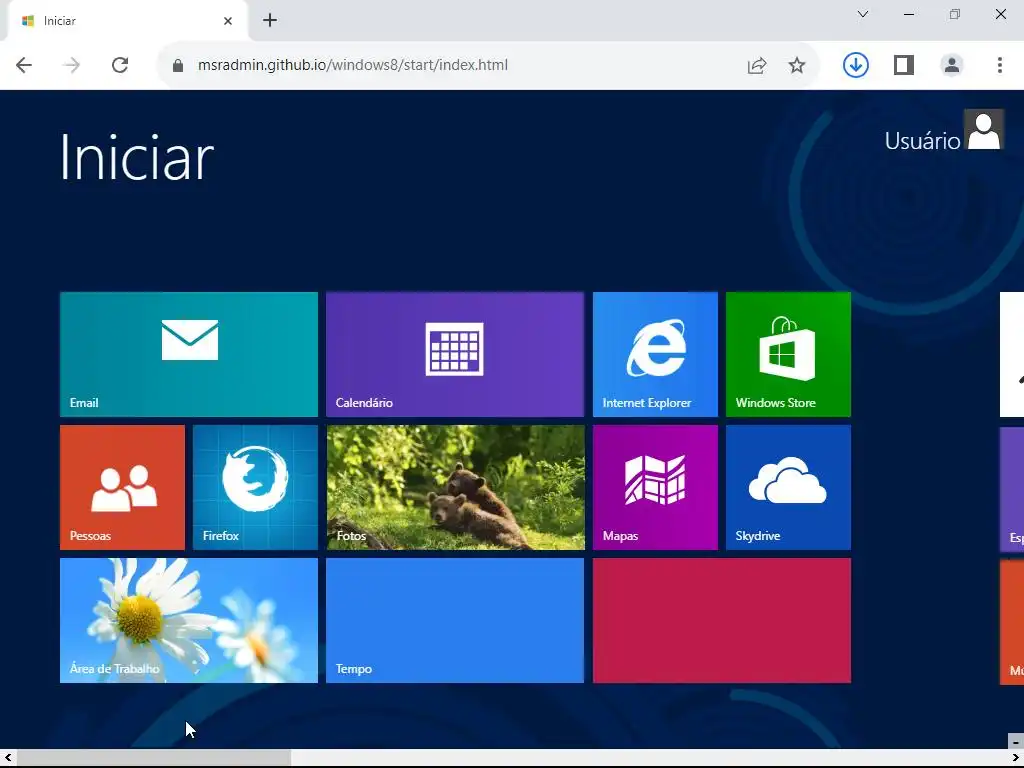The height and width of the screenshot is (768, 1024).
Task: Select the Iniciar browser tab
Action: 127,21
